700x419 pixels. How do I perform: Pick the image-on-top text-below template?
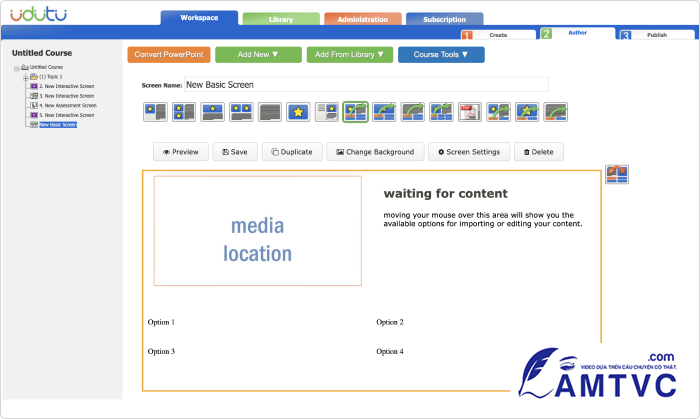click(212, 112)
